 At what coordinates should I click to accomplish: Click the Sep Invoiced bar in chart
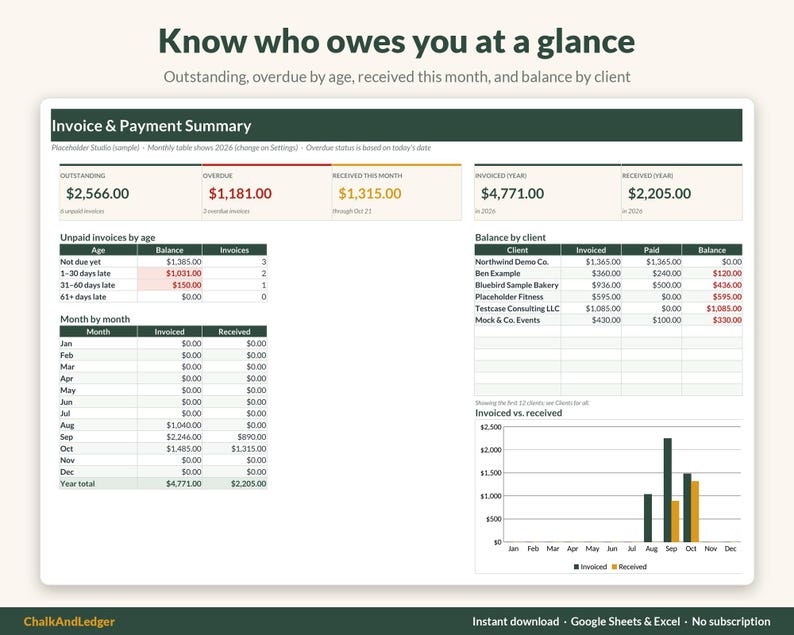pos(667,490)
